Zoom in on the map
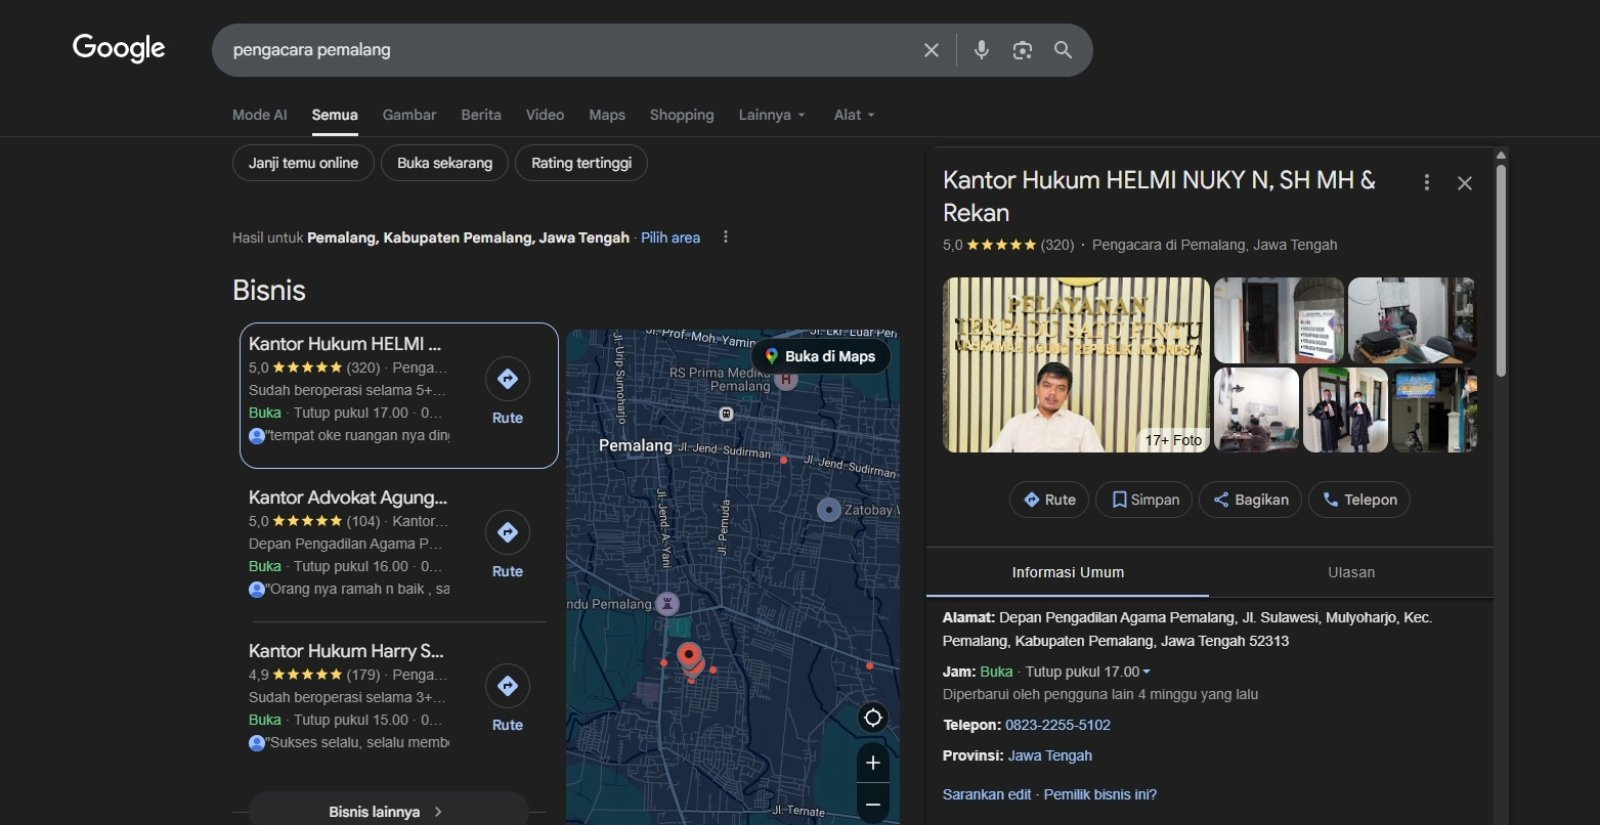The image size is (1600, 825). 873,763
